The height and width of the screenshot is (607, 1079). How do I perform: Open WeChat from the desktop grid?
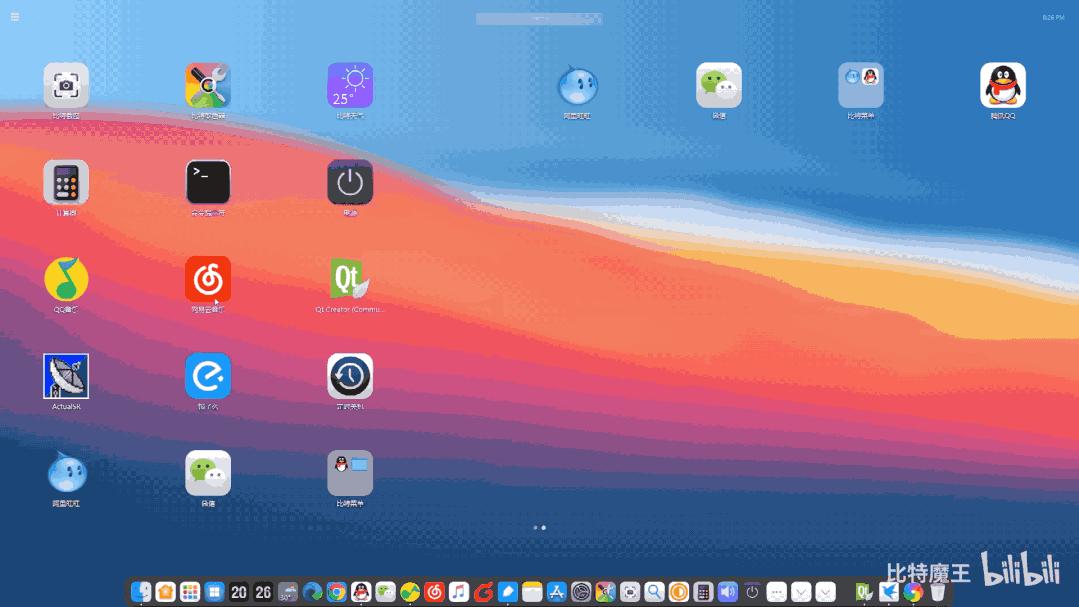pyautogui.click(x=718, y=85)
